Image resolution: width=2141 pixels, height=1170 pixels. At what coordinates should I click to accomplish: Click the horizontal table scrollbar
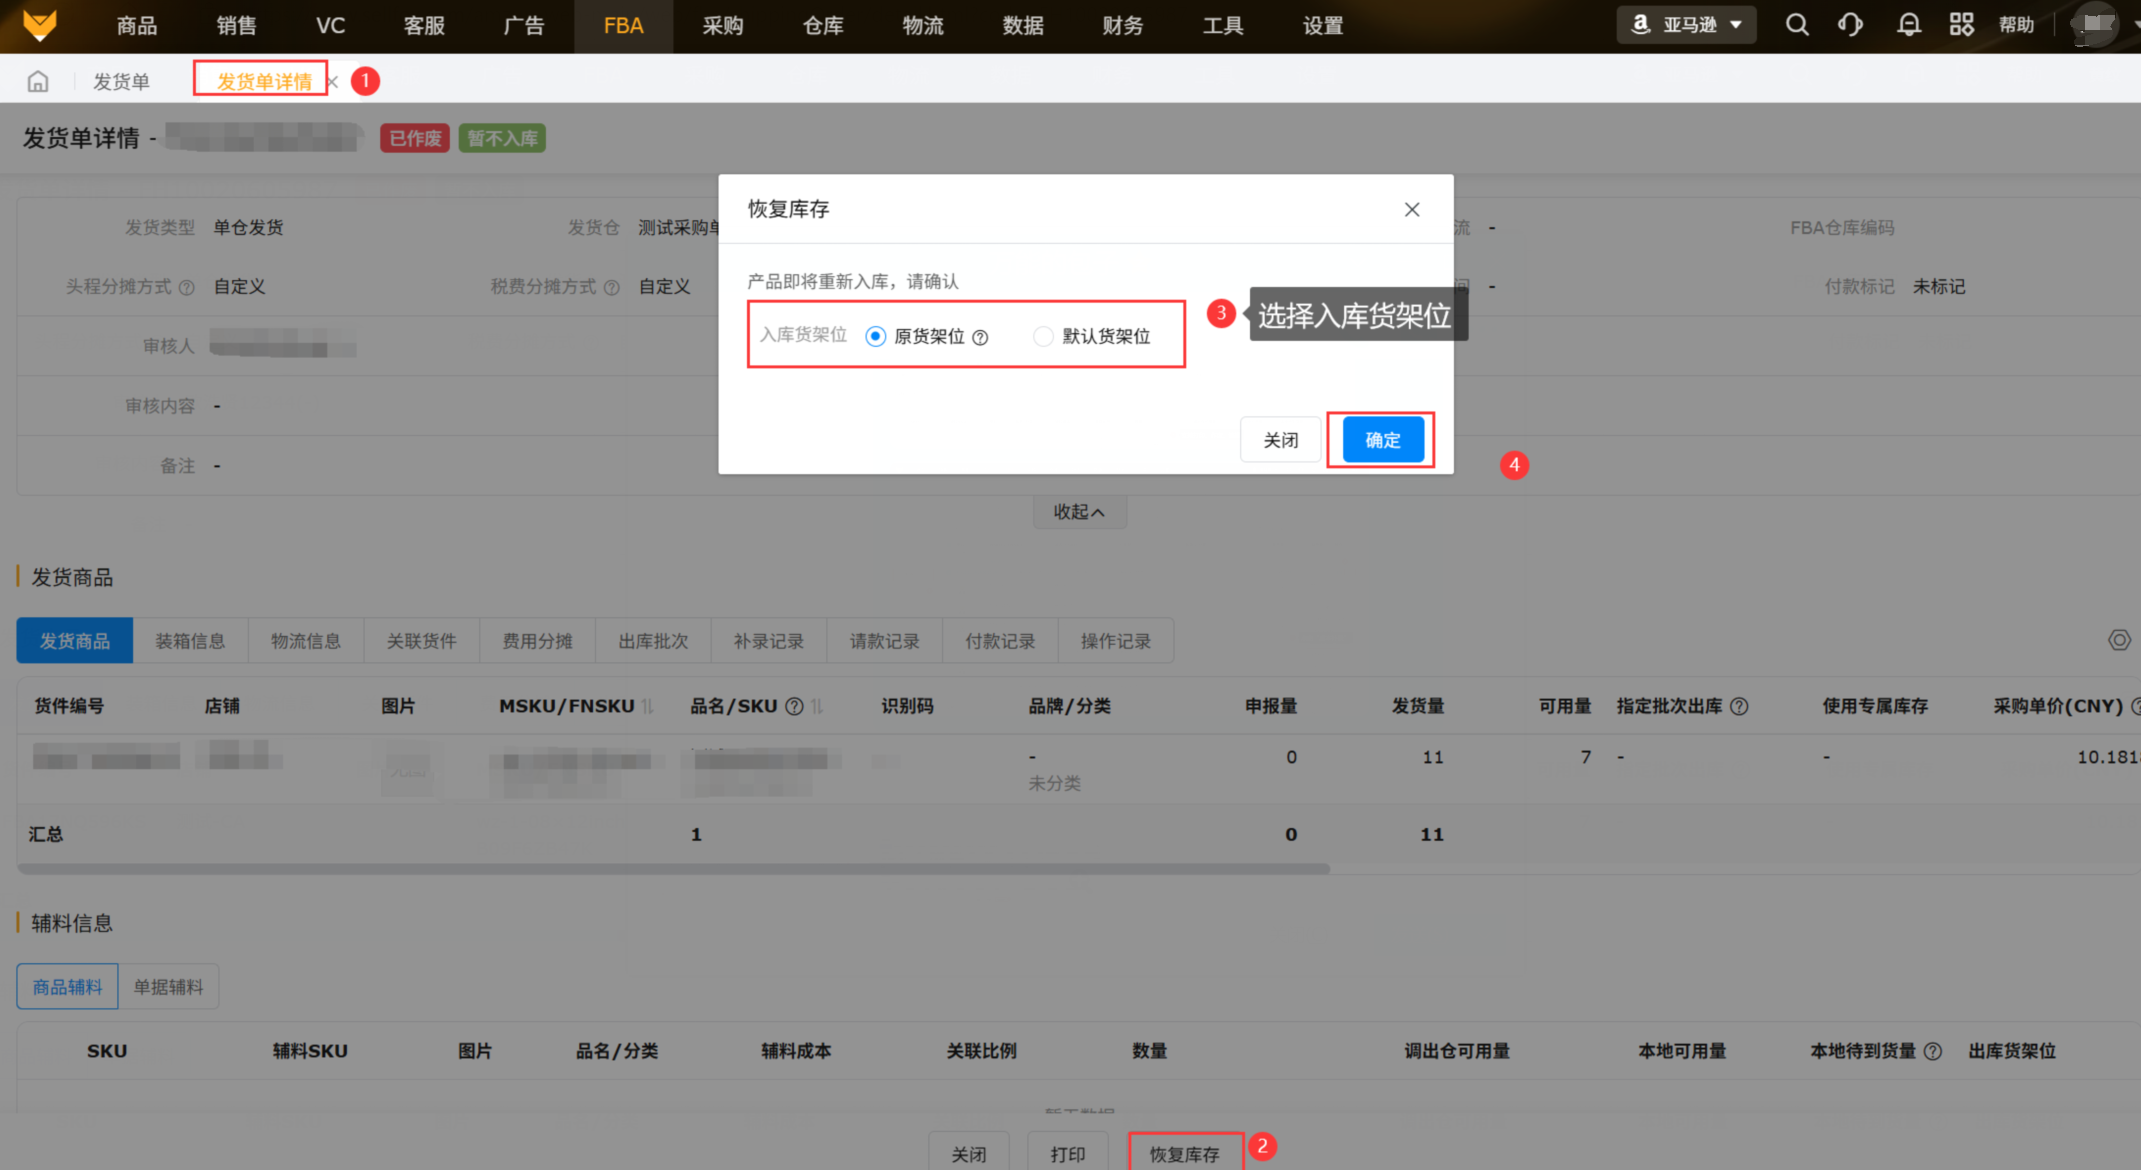click(x=673, y=869)
